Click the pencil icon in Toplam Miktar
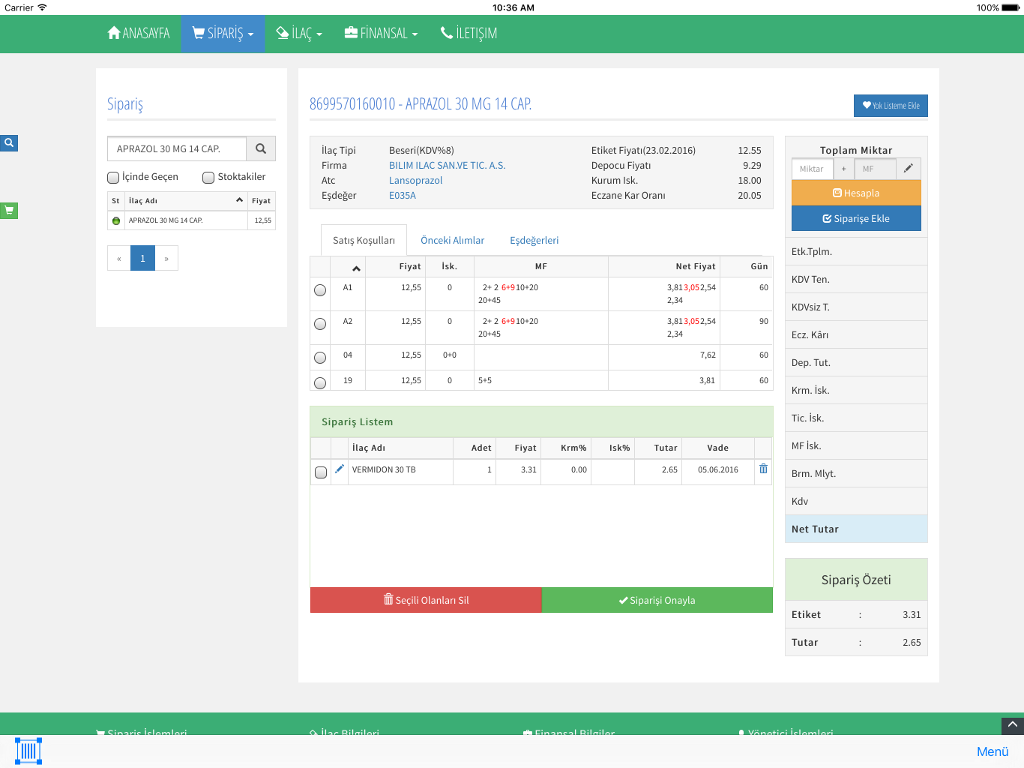Image resolution: width=1024 pixels, height=768 pixels. tap(908, 168)
